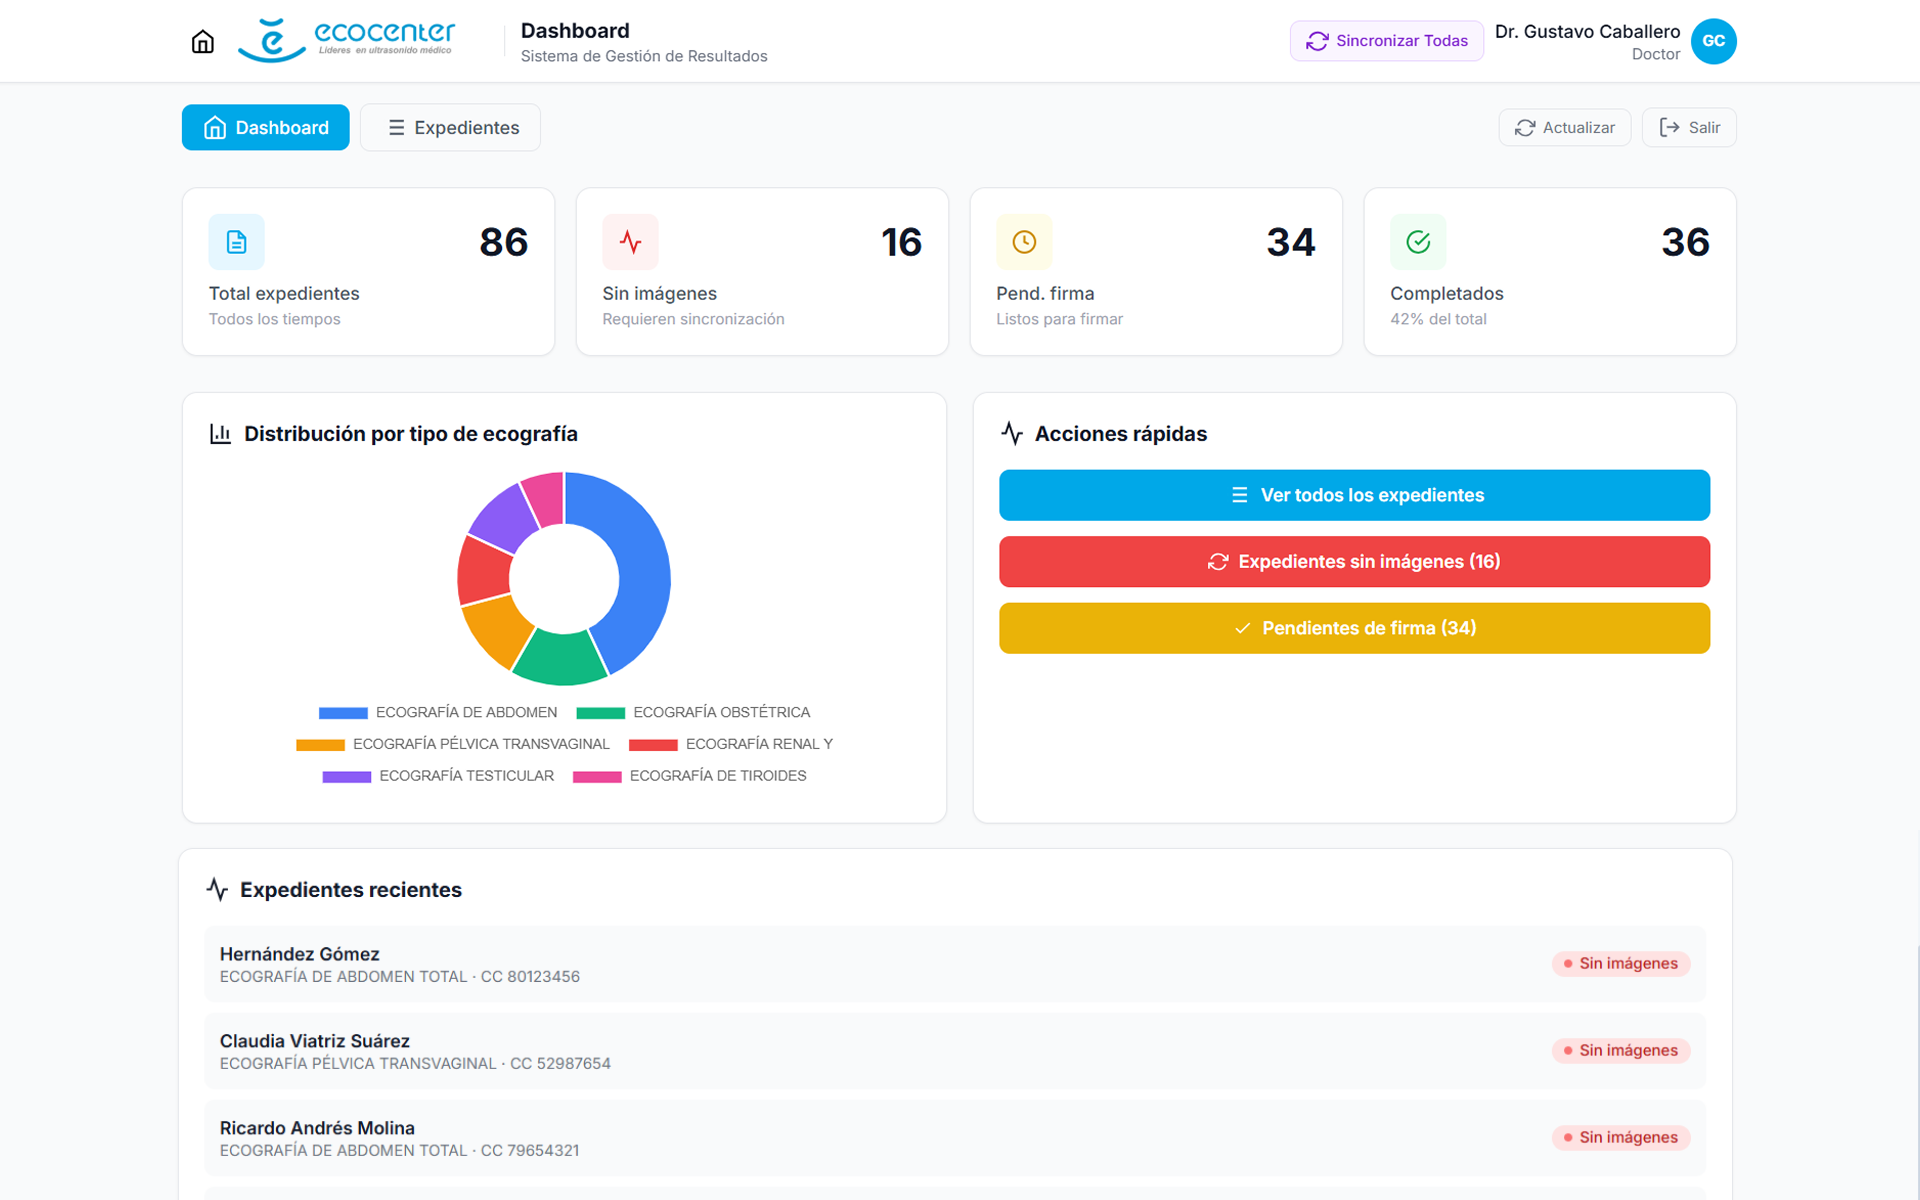Click the Ecocenter logo

[x=346, y=41]
